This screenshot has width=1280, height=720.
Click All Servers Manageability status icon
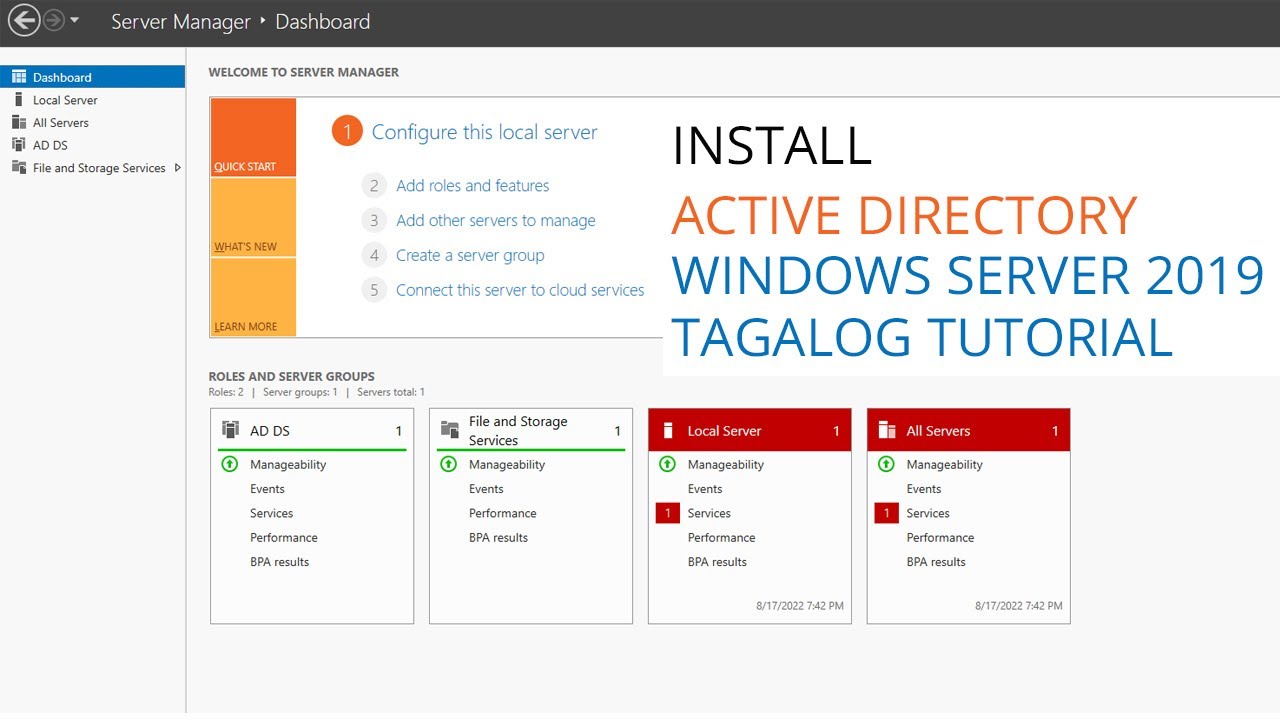coord(886,464)
